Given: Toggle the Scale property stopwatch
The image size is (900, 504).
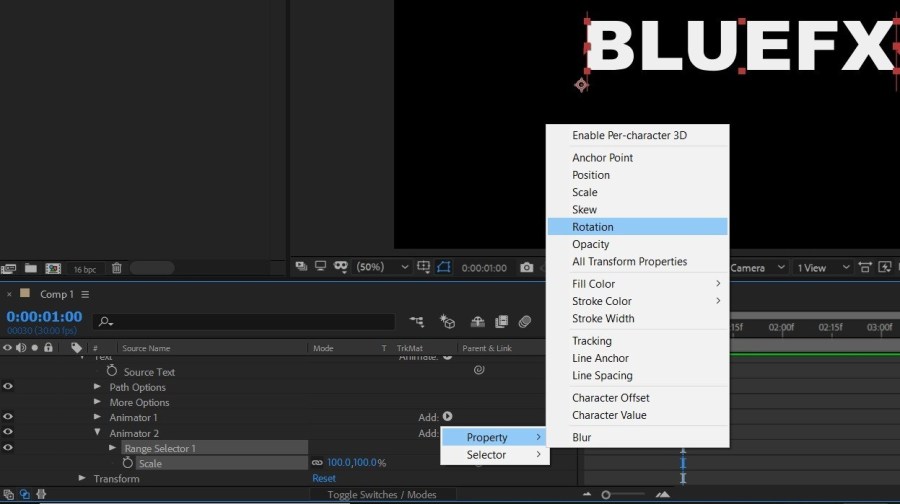Looking at the screenshot, I should (x=127, y=463).
